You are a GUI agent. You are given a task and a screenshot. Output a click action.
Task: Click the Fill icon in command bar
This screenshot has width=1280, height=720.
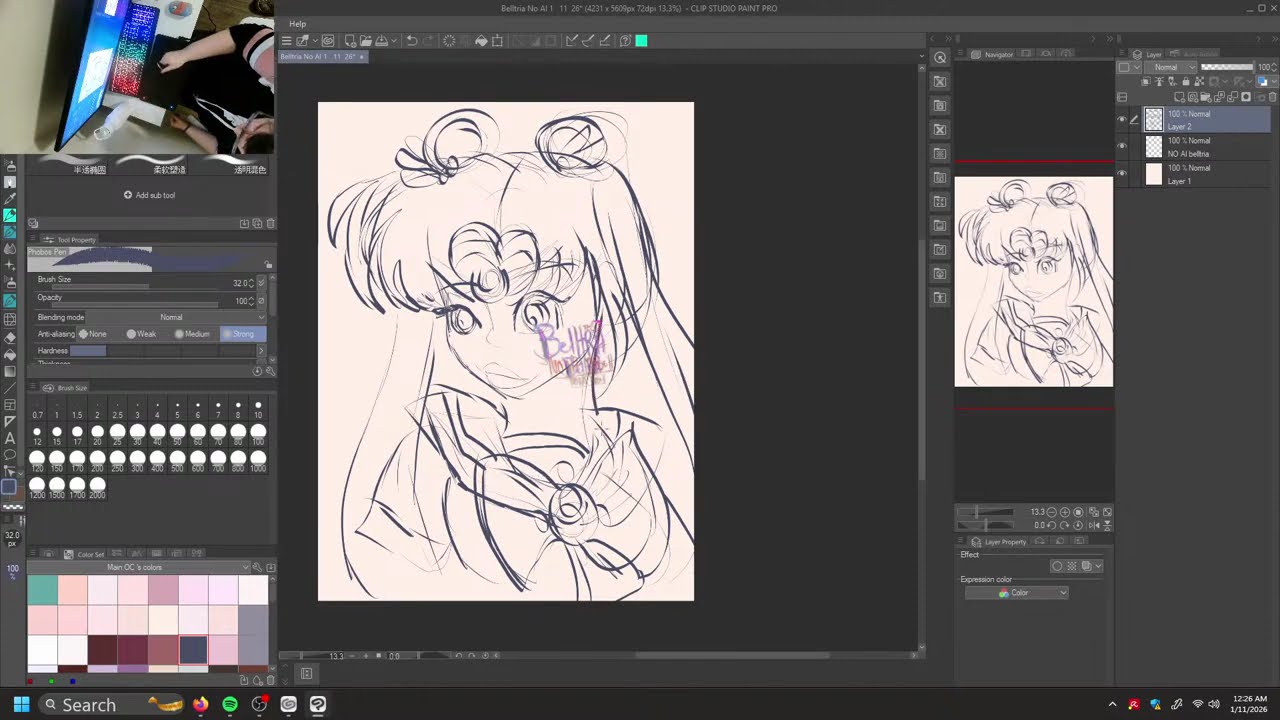coord(481,40)
